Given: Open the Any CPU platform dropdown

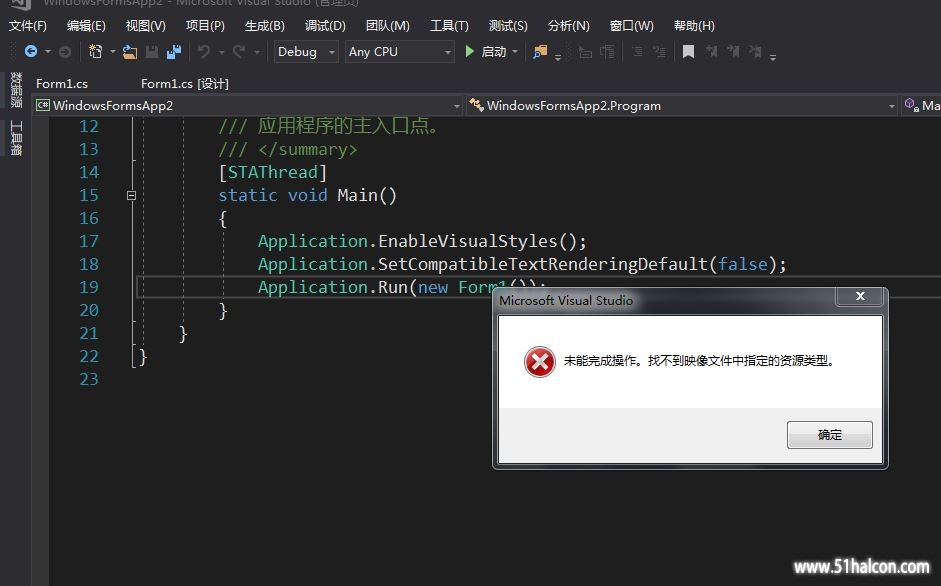Looking at the screenshot, I should 399,52.
